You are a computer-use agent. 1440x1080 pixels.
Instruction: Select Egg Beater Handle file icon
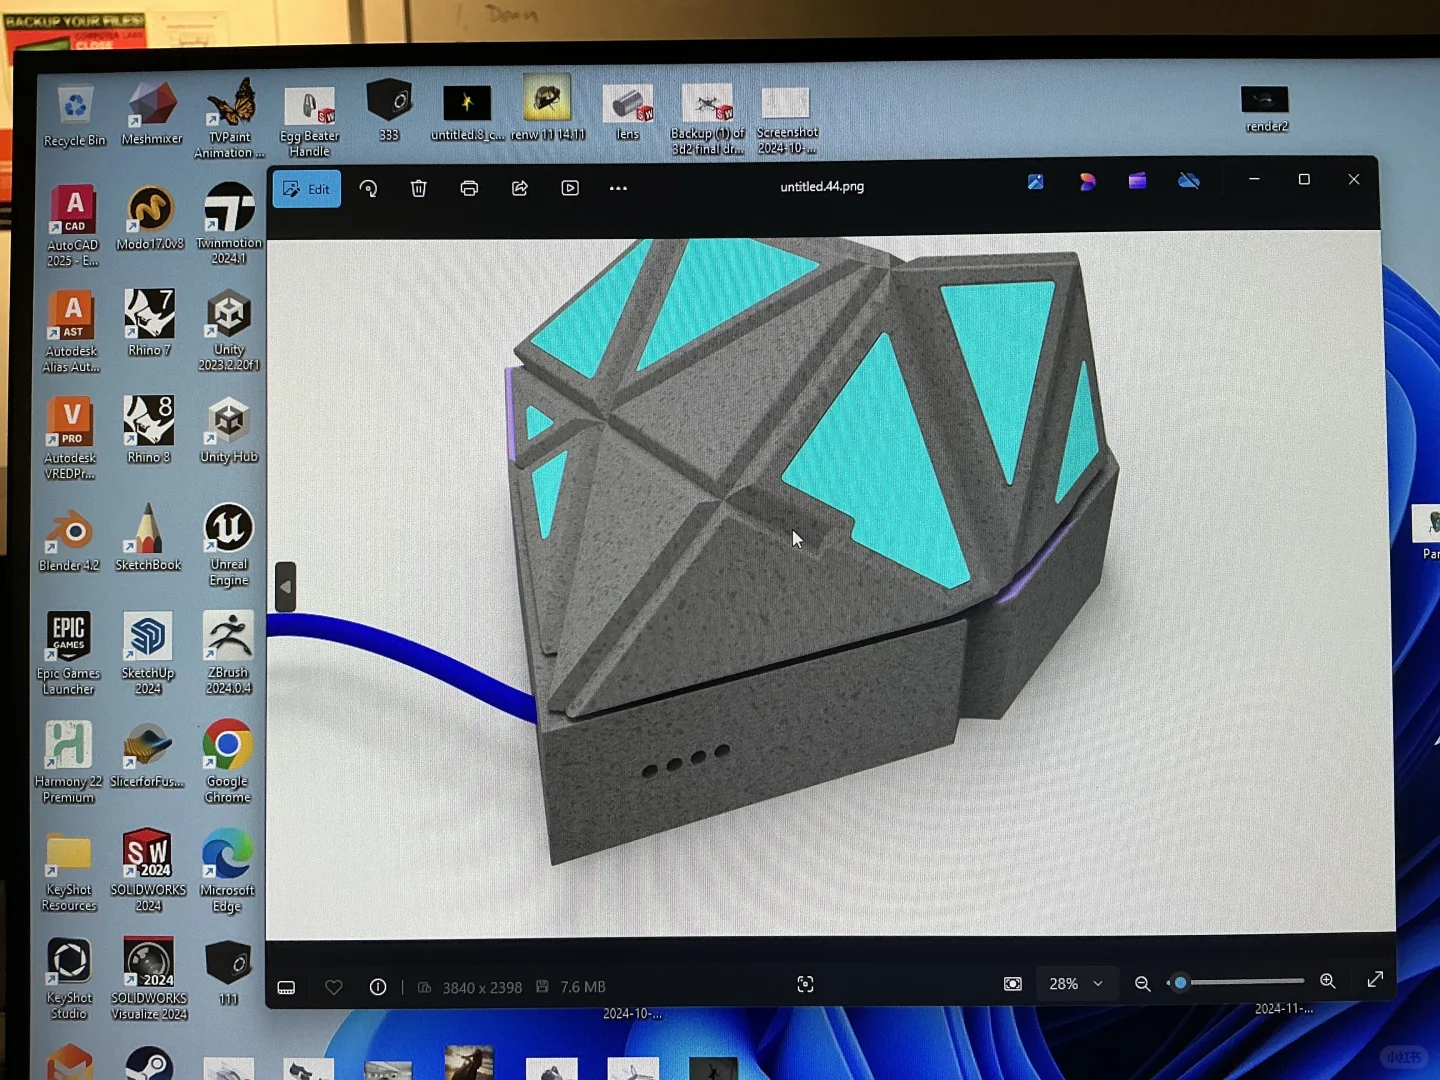tap(310, 121)
